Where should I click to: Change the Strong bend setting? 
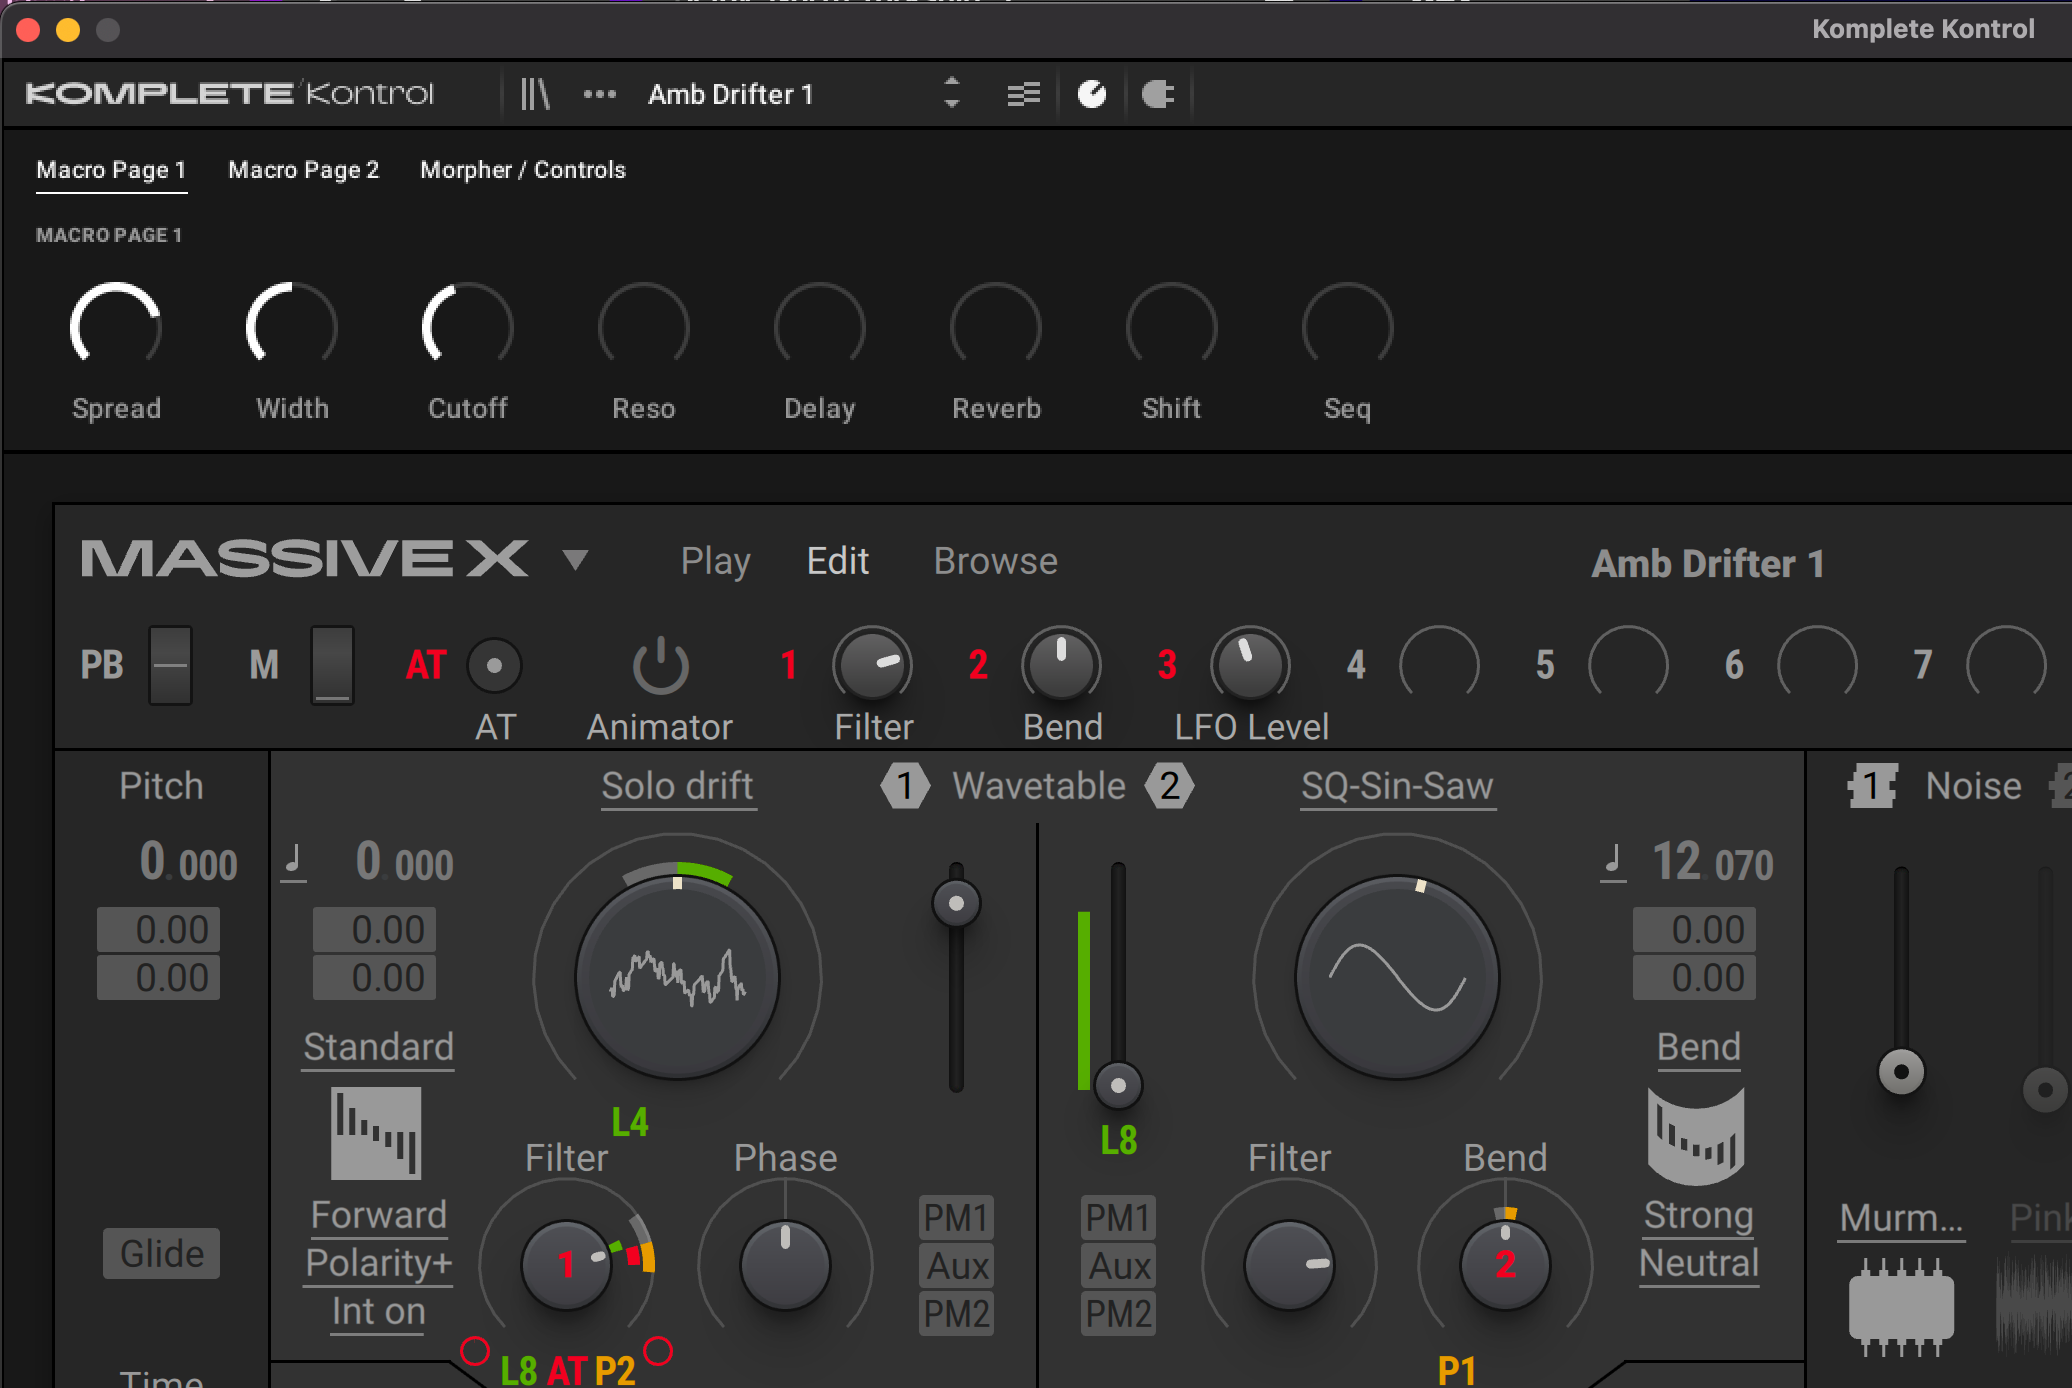click(x=1699, y=1216)
